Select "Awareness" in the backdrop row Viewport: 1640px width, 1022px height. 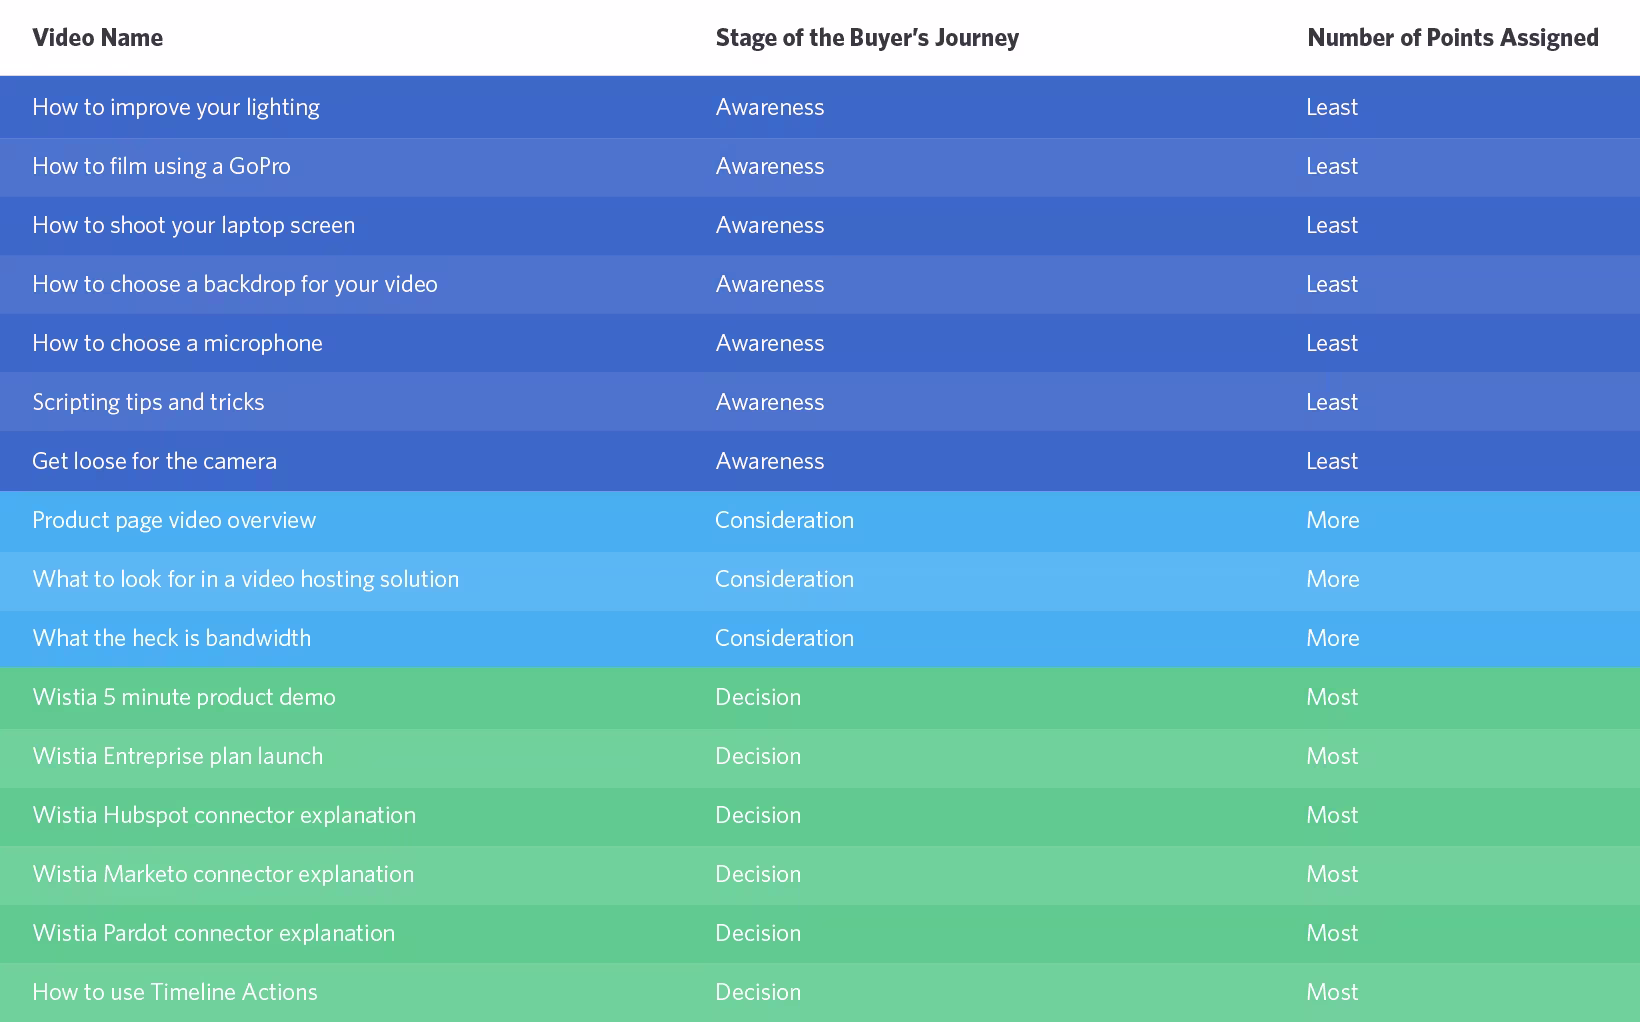click(x=770, y=284)
